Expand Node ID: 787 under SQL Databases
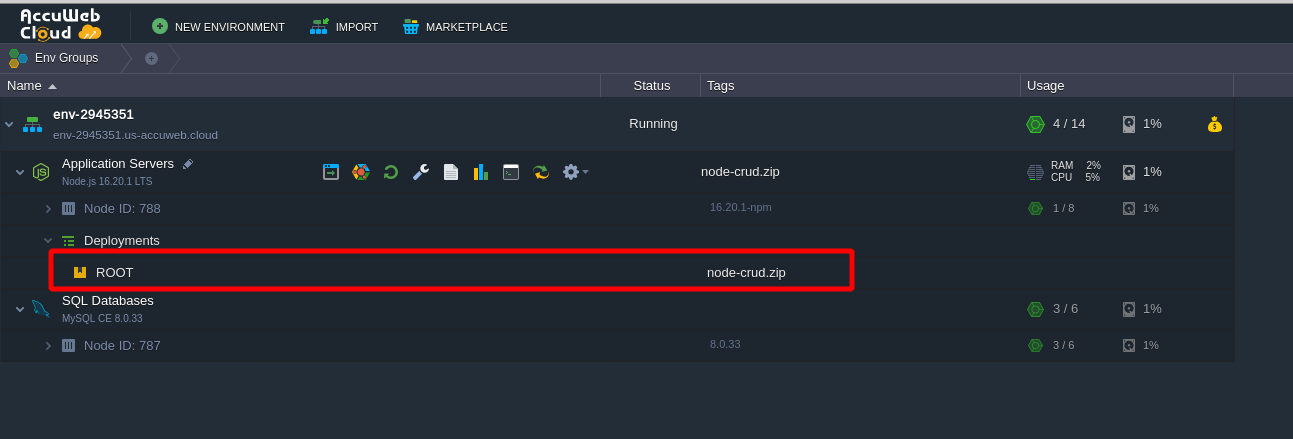 [48, 346]
